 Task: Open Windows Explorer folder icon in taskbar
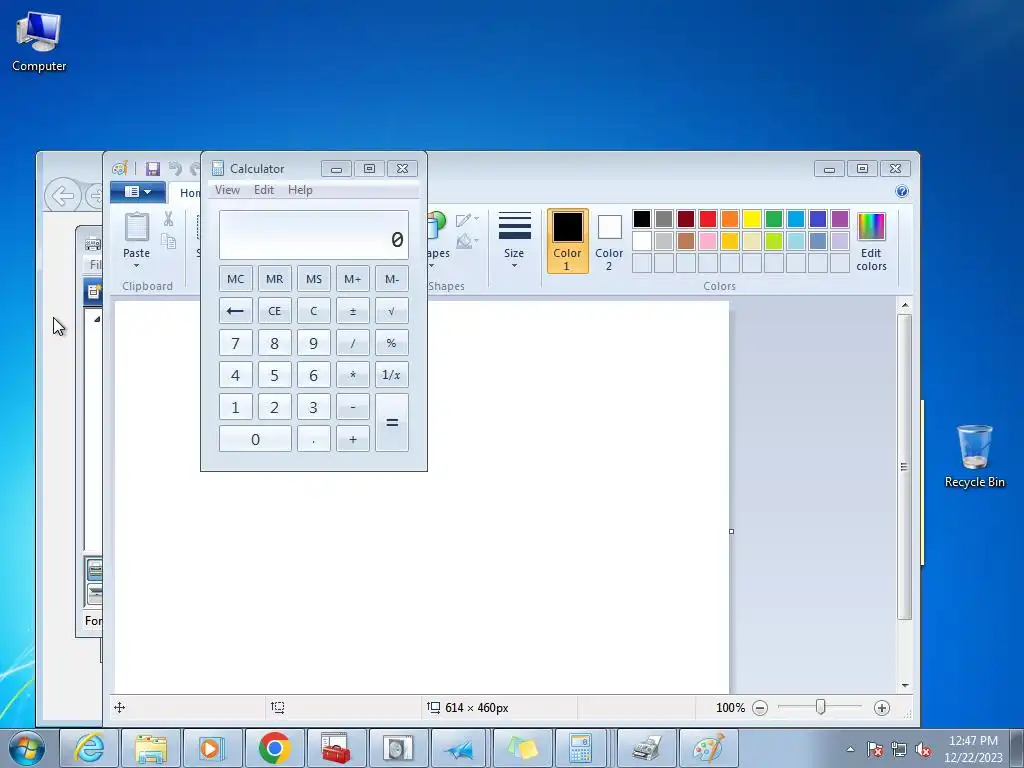click(151, 748)
